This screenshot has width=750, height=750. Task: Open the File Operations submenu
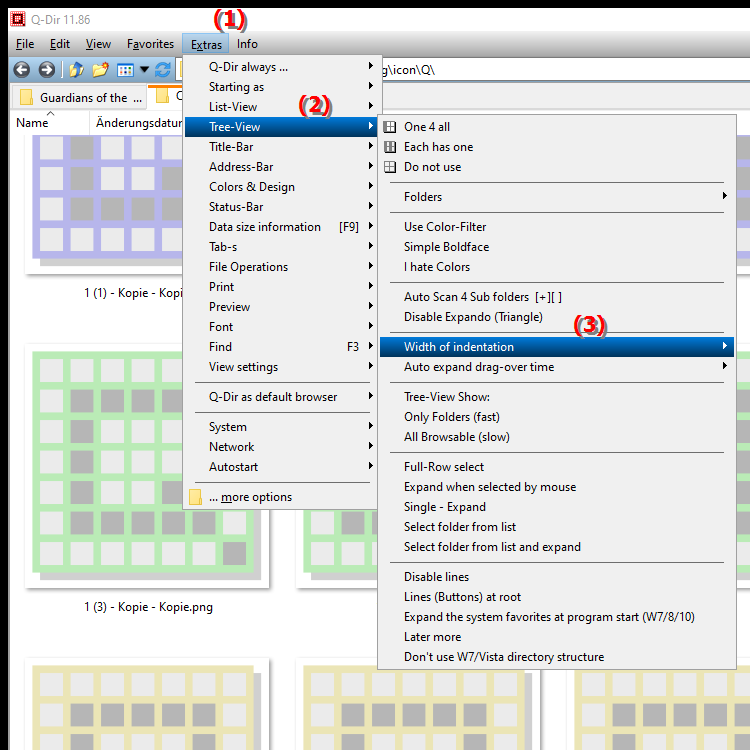[281, 267]
